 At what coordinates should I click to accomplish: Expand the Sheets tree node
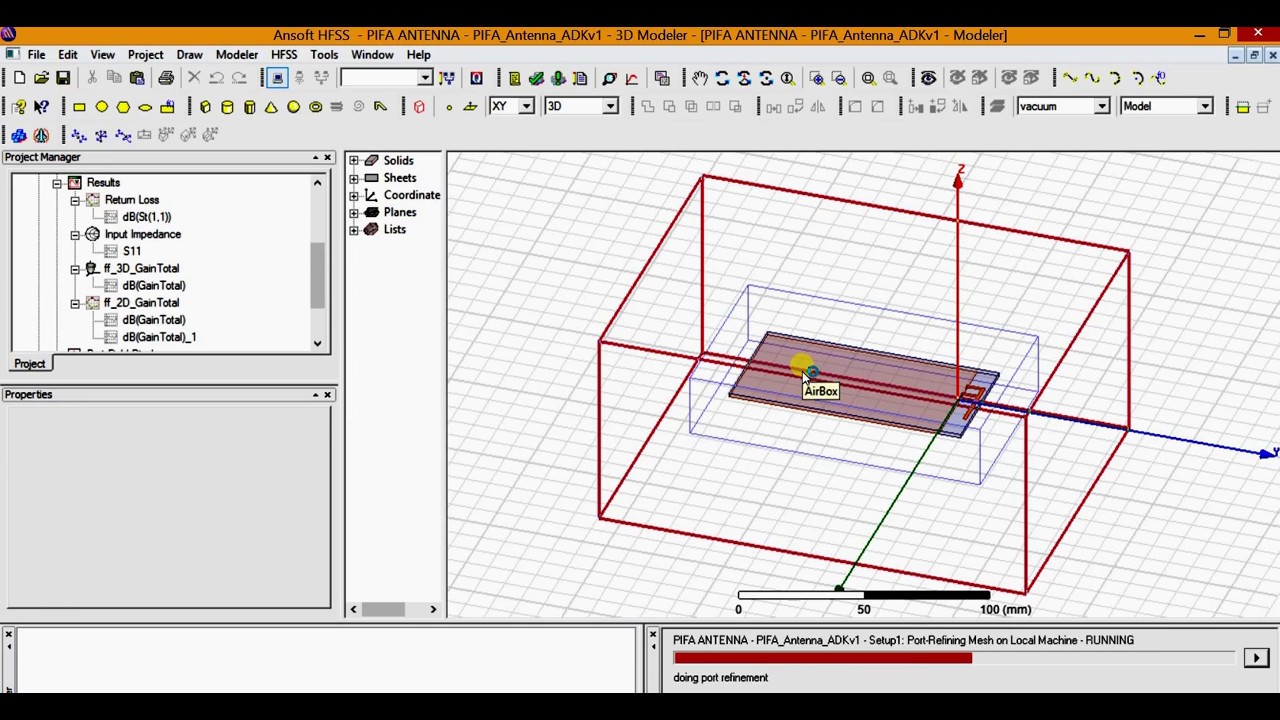354,178
